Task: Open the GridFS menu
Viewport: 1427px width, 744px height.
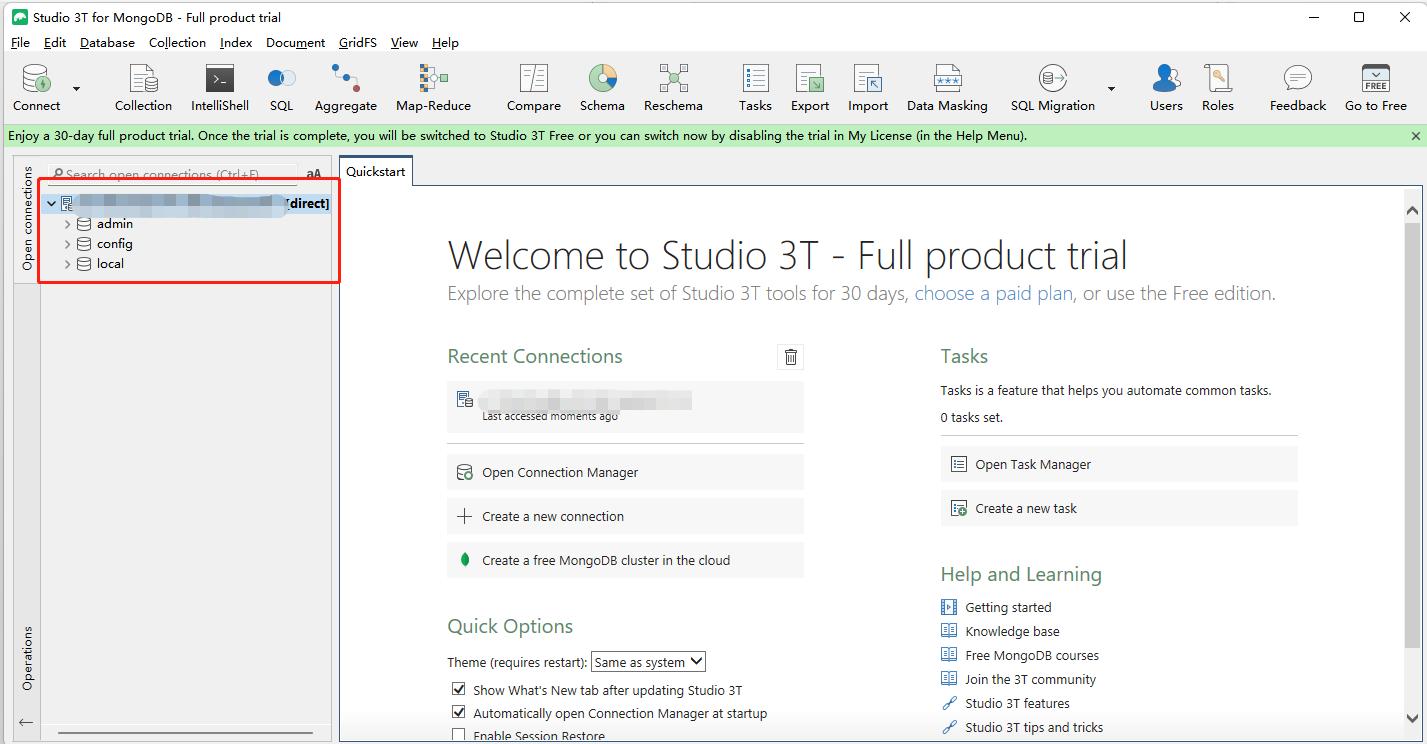Action: [x=358, y=43]
